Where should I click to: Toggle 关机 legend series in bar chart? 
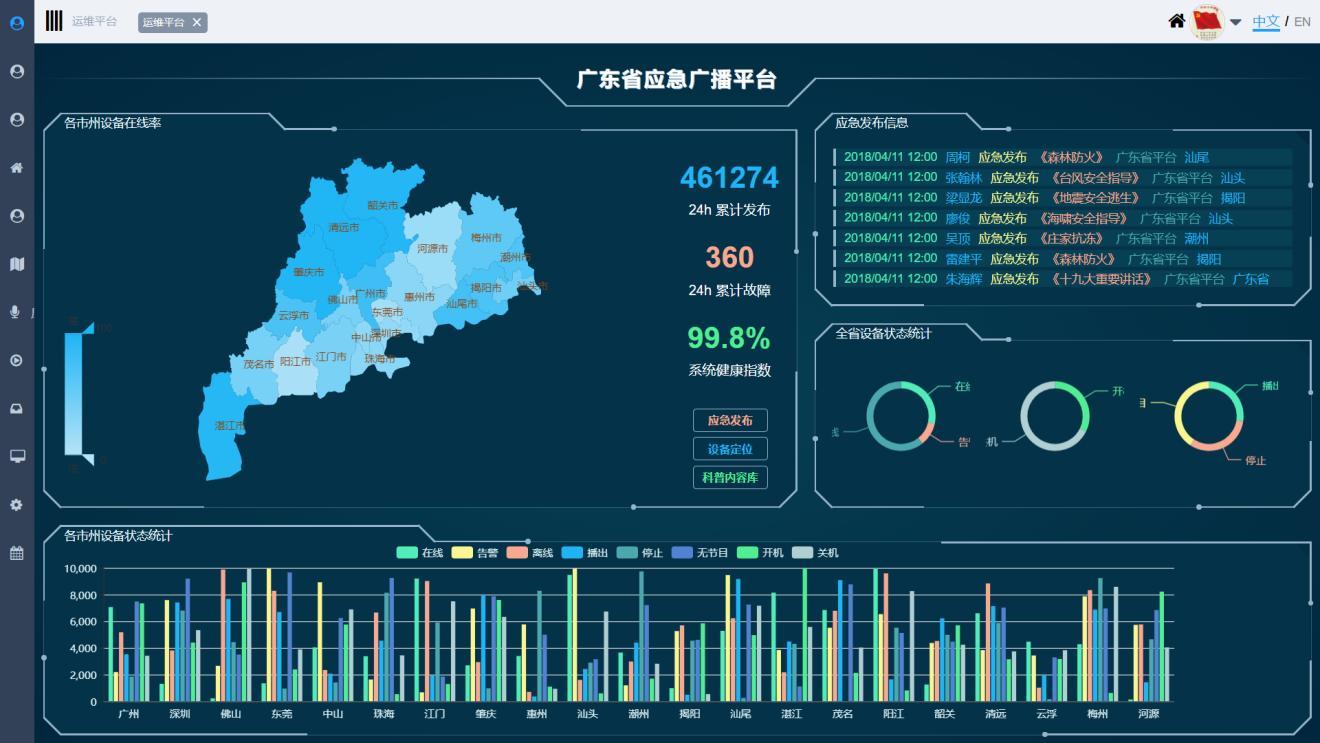tap(816, 552)
